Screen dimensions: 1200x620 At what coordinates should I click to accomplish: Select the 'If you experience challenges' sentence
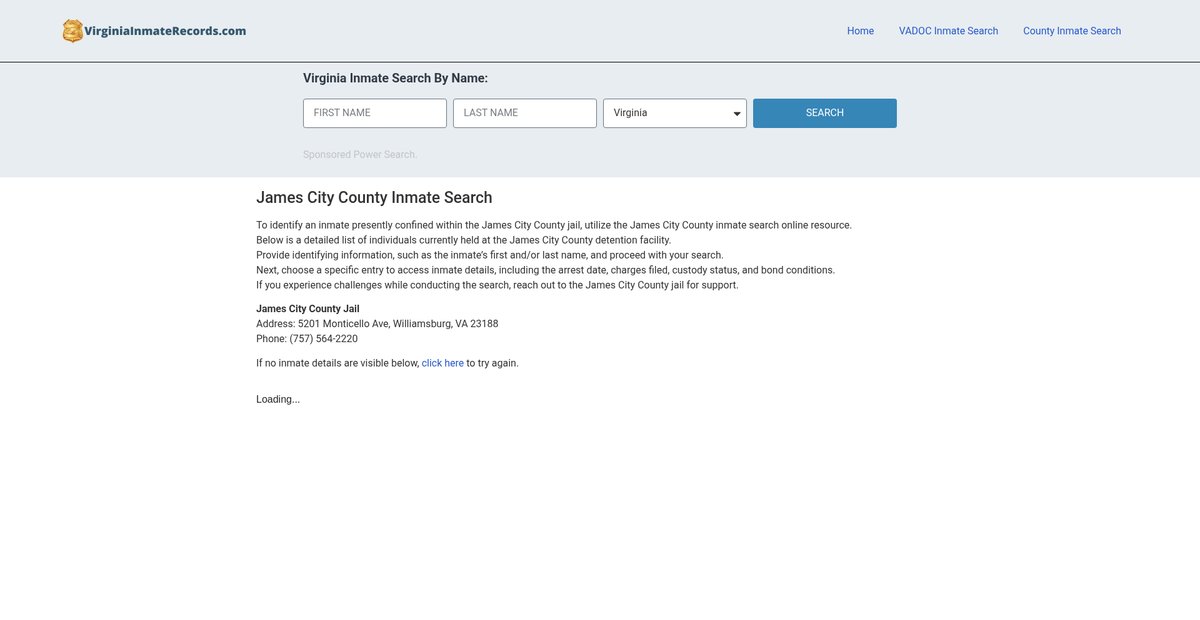pos(497,285)
